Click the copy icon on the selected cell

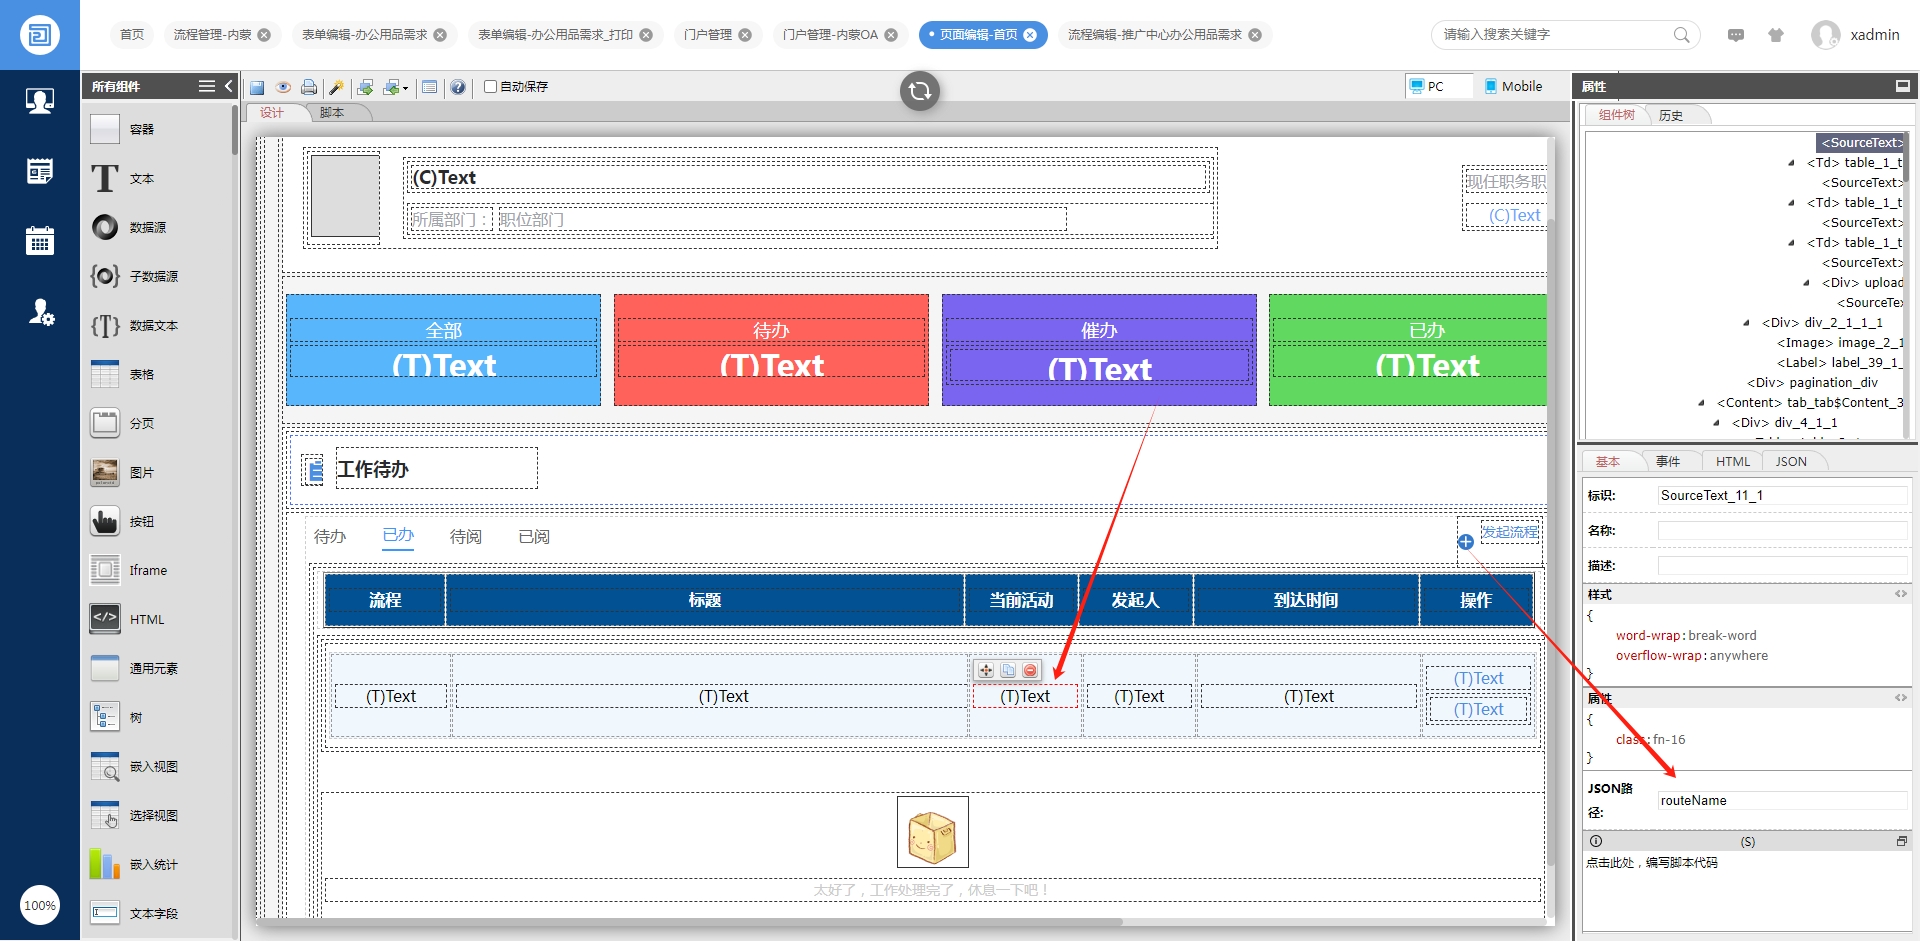(x=1008, y=670)
